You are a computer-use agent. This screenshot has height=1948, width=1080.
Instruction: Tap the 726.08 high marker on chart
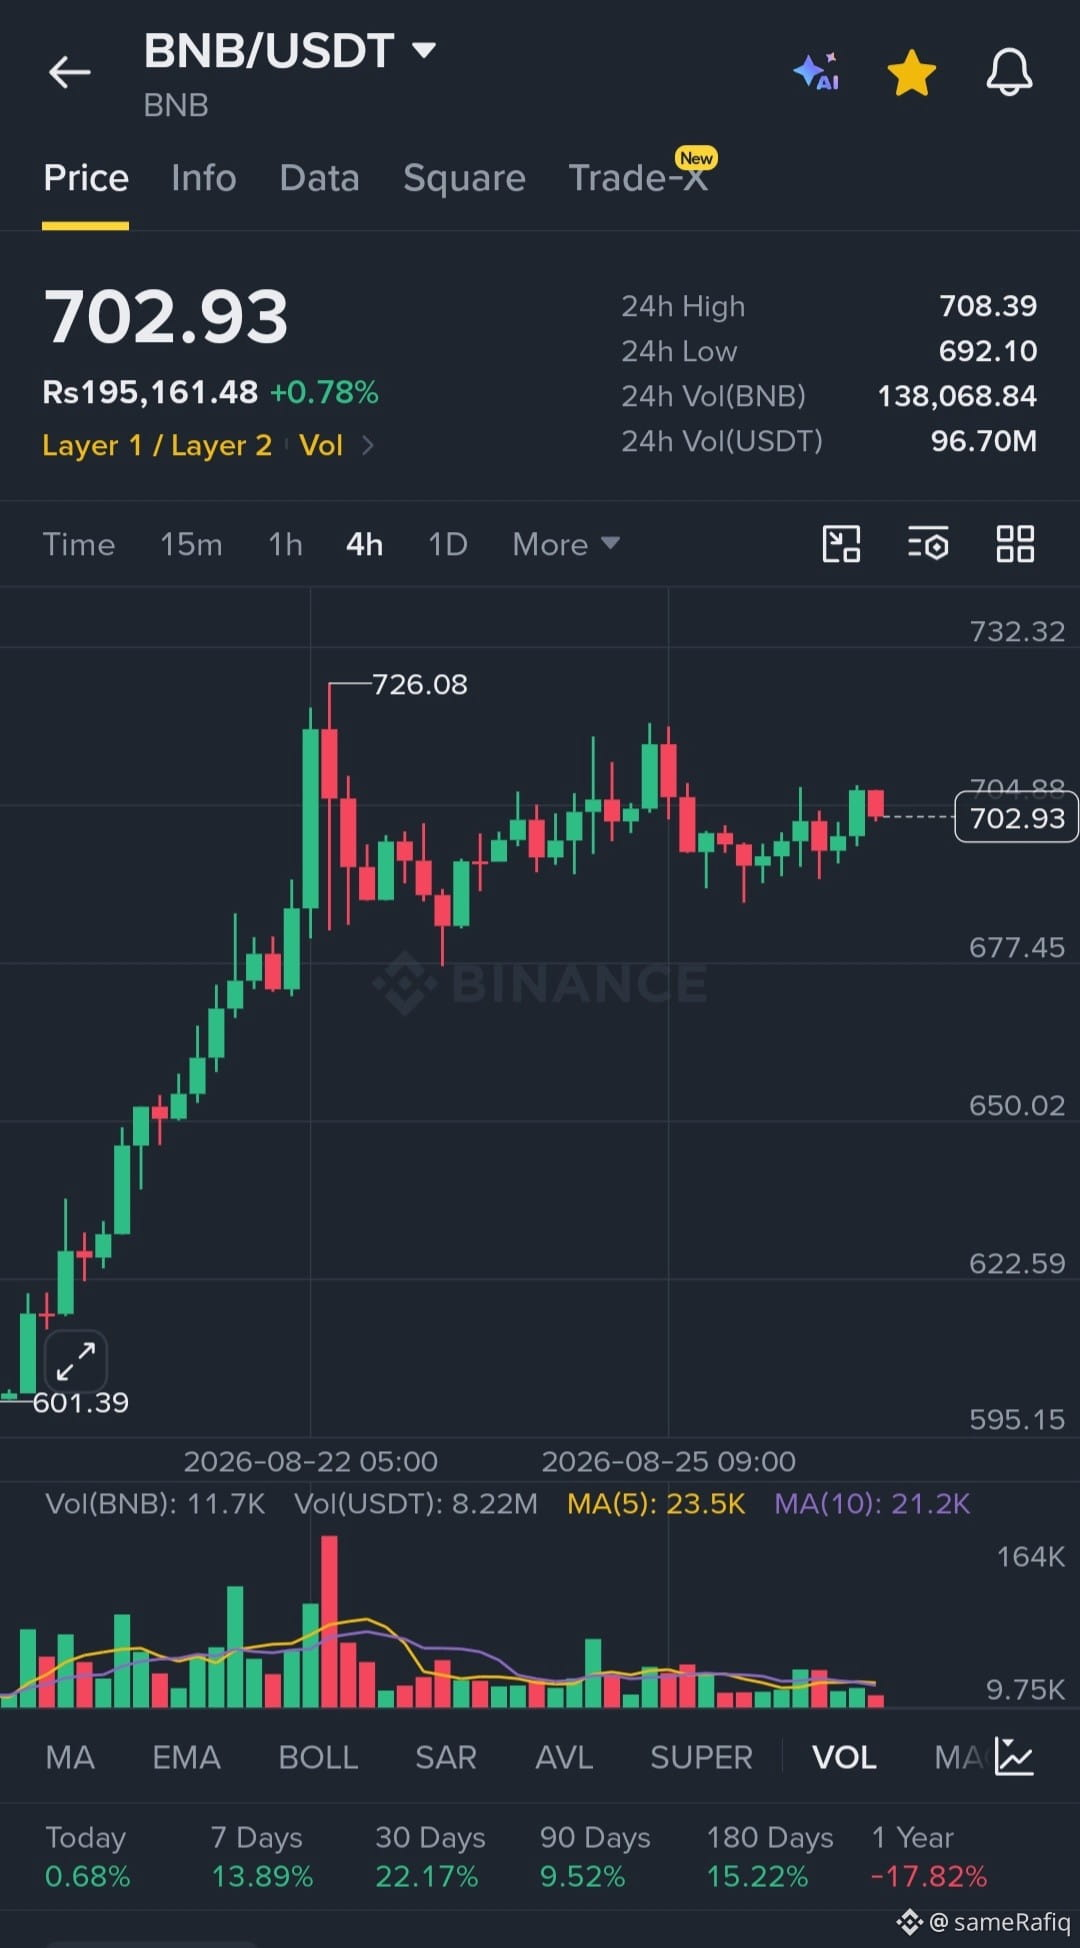[x=419, y=684]
